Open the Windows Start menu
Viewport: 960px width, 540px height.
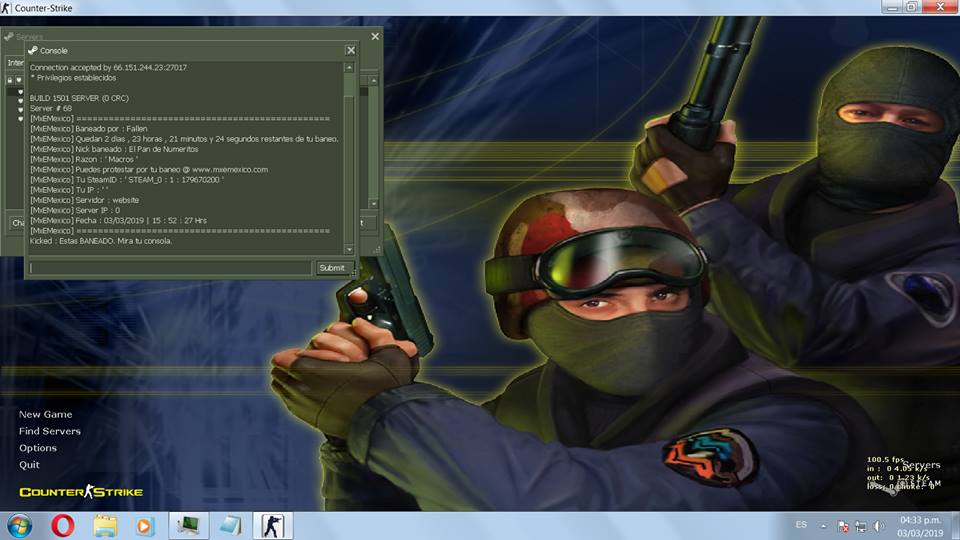[x=19, y=526]
